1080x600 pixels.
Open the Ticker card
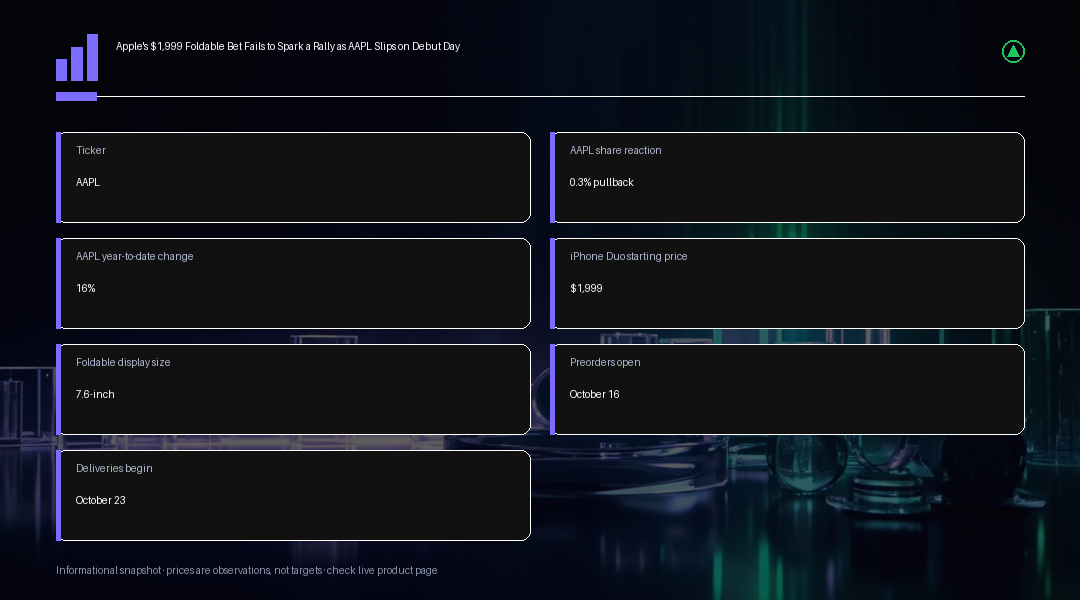(x=293, y=178)
